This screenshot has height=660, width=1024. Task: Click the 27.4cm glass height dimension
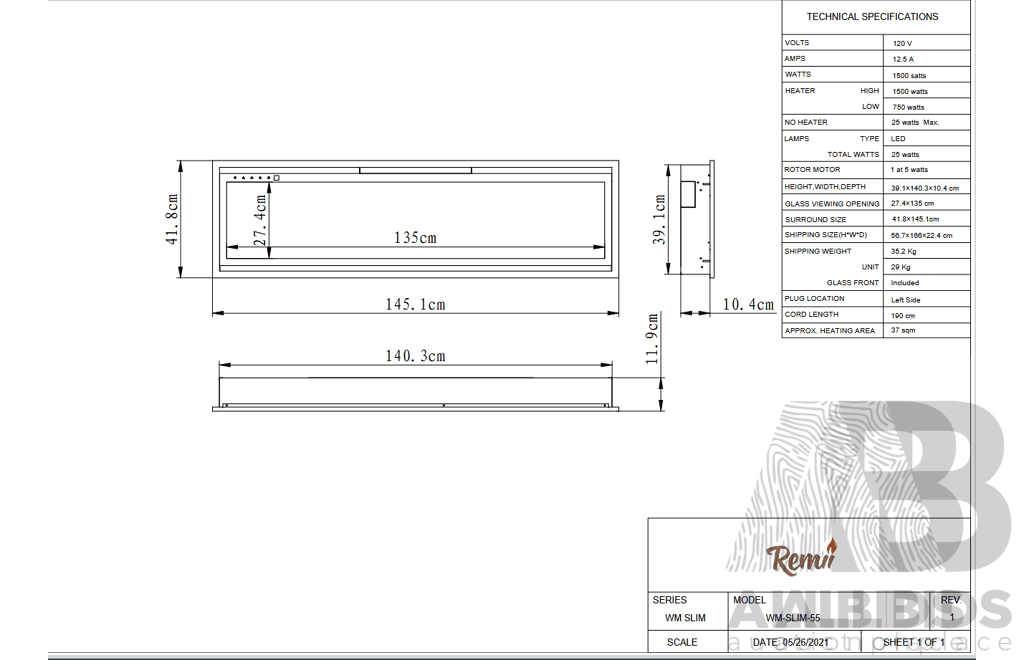[x=260, y=221]
